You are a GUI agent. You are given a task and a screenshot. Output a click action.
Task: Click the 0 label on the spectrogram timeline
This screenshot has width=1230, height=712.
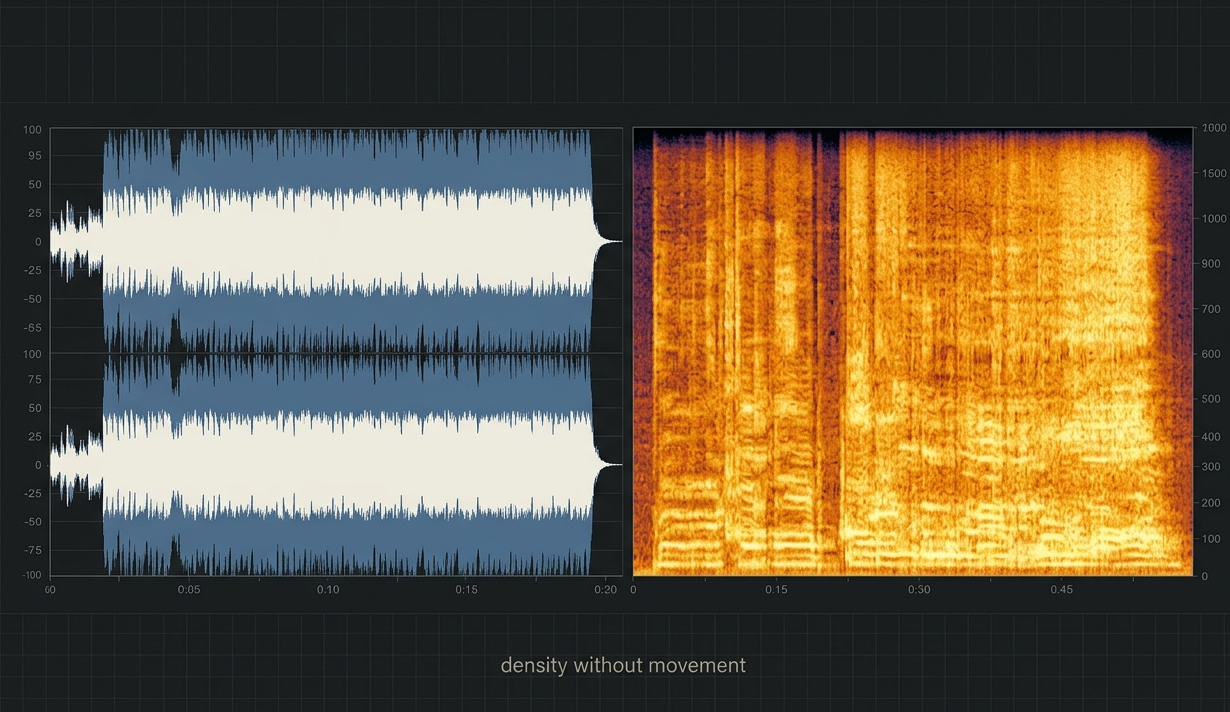tap(632, 590)
